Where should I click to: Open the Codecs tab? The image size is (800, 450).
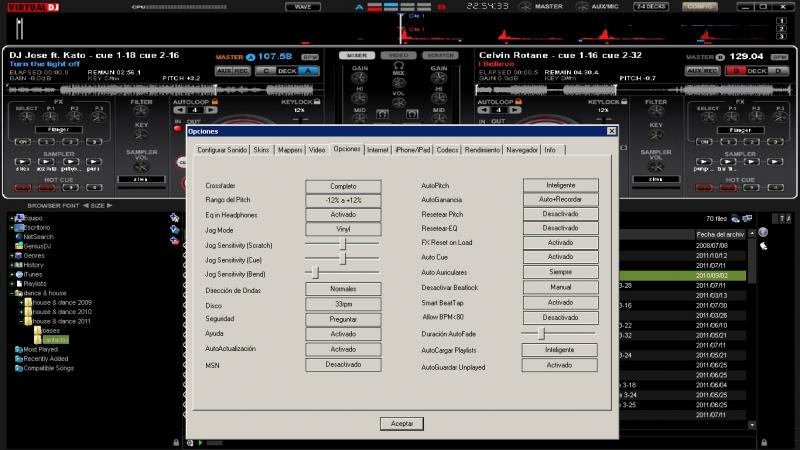tap(447, 150)
